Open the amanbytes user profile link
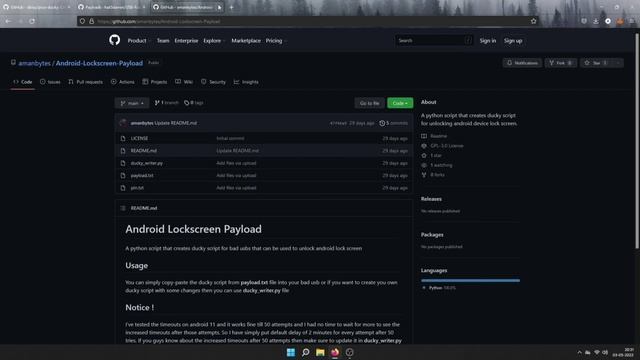Viewport: 640px width, 360px height. tap(34, 63)
